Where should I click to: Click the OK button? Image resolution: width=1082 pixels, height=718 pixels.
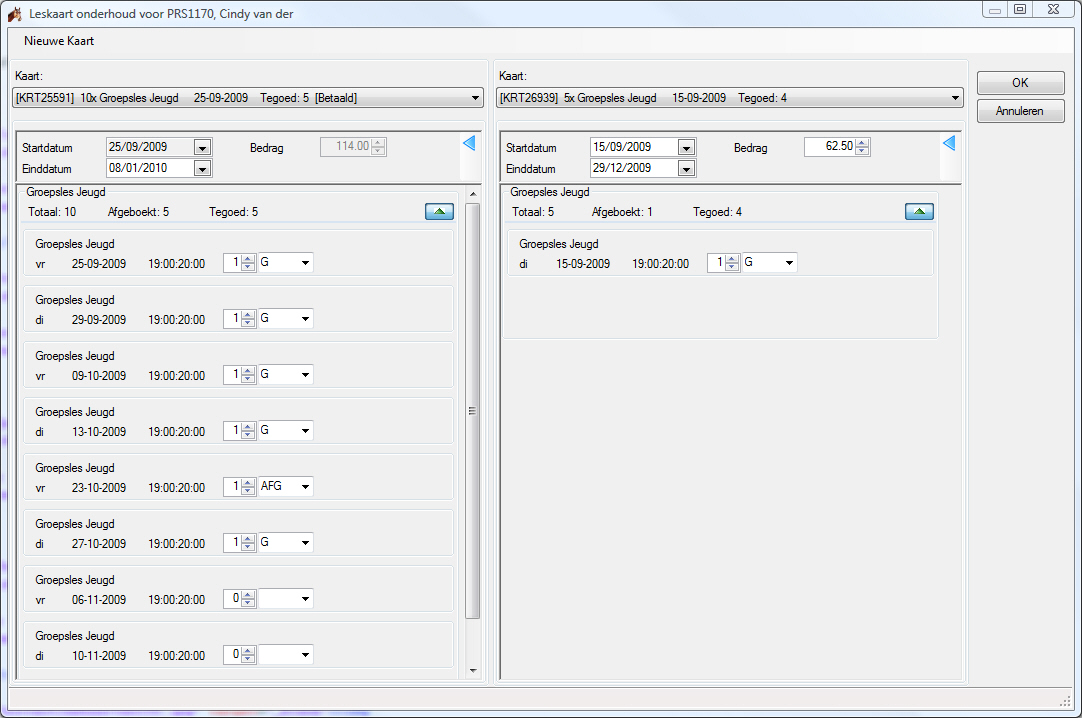[1021, 83]
